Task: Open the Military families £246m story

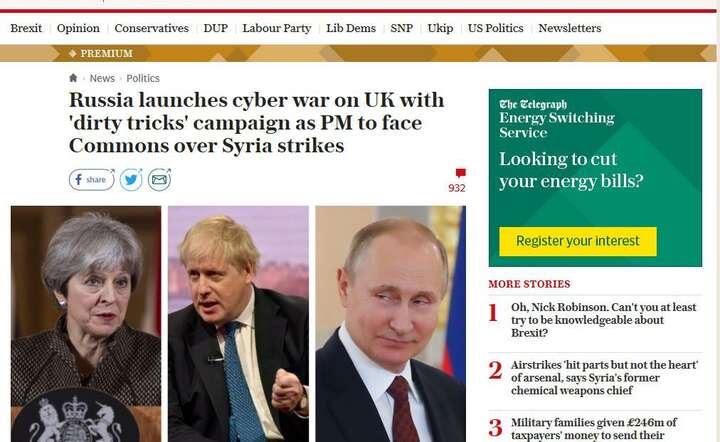Action: (x=594, y=429)
